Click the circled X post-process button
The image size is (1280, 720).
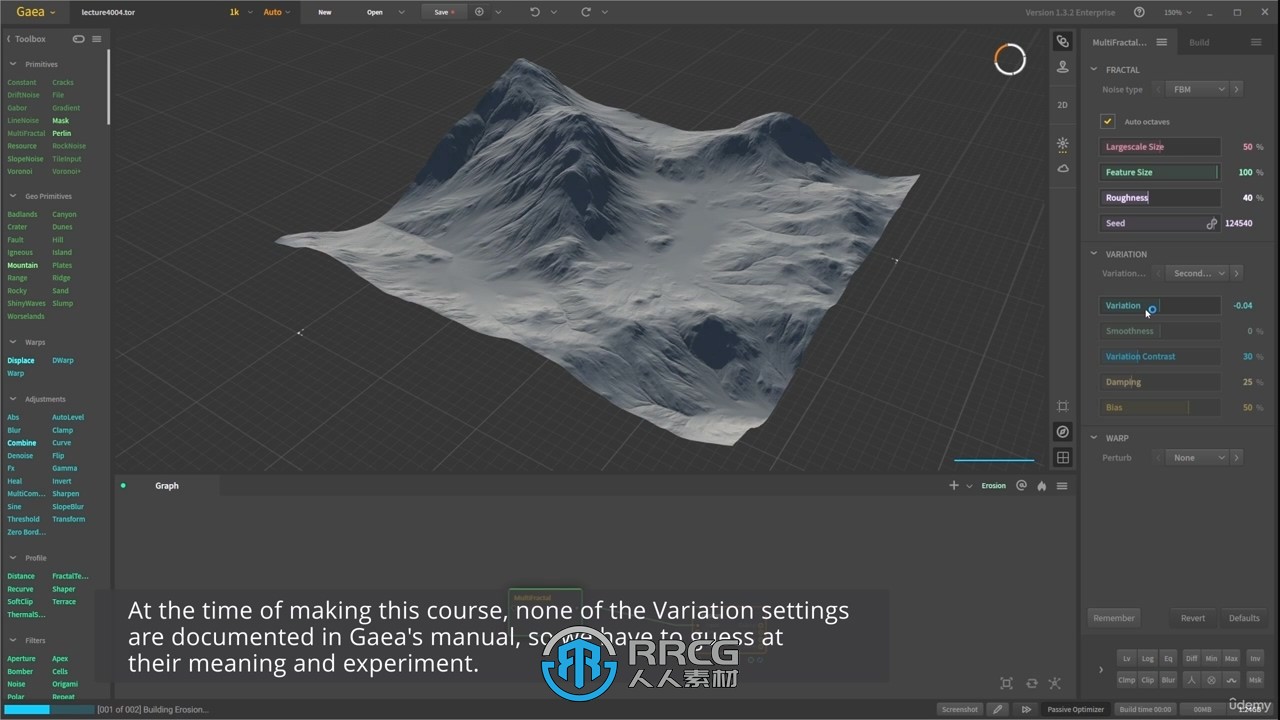point(1211,680)
